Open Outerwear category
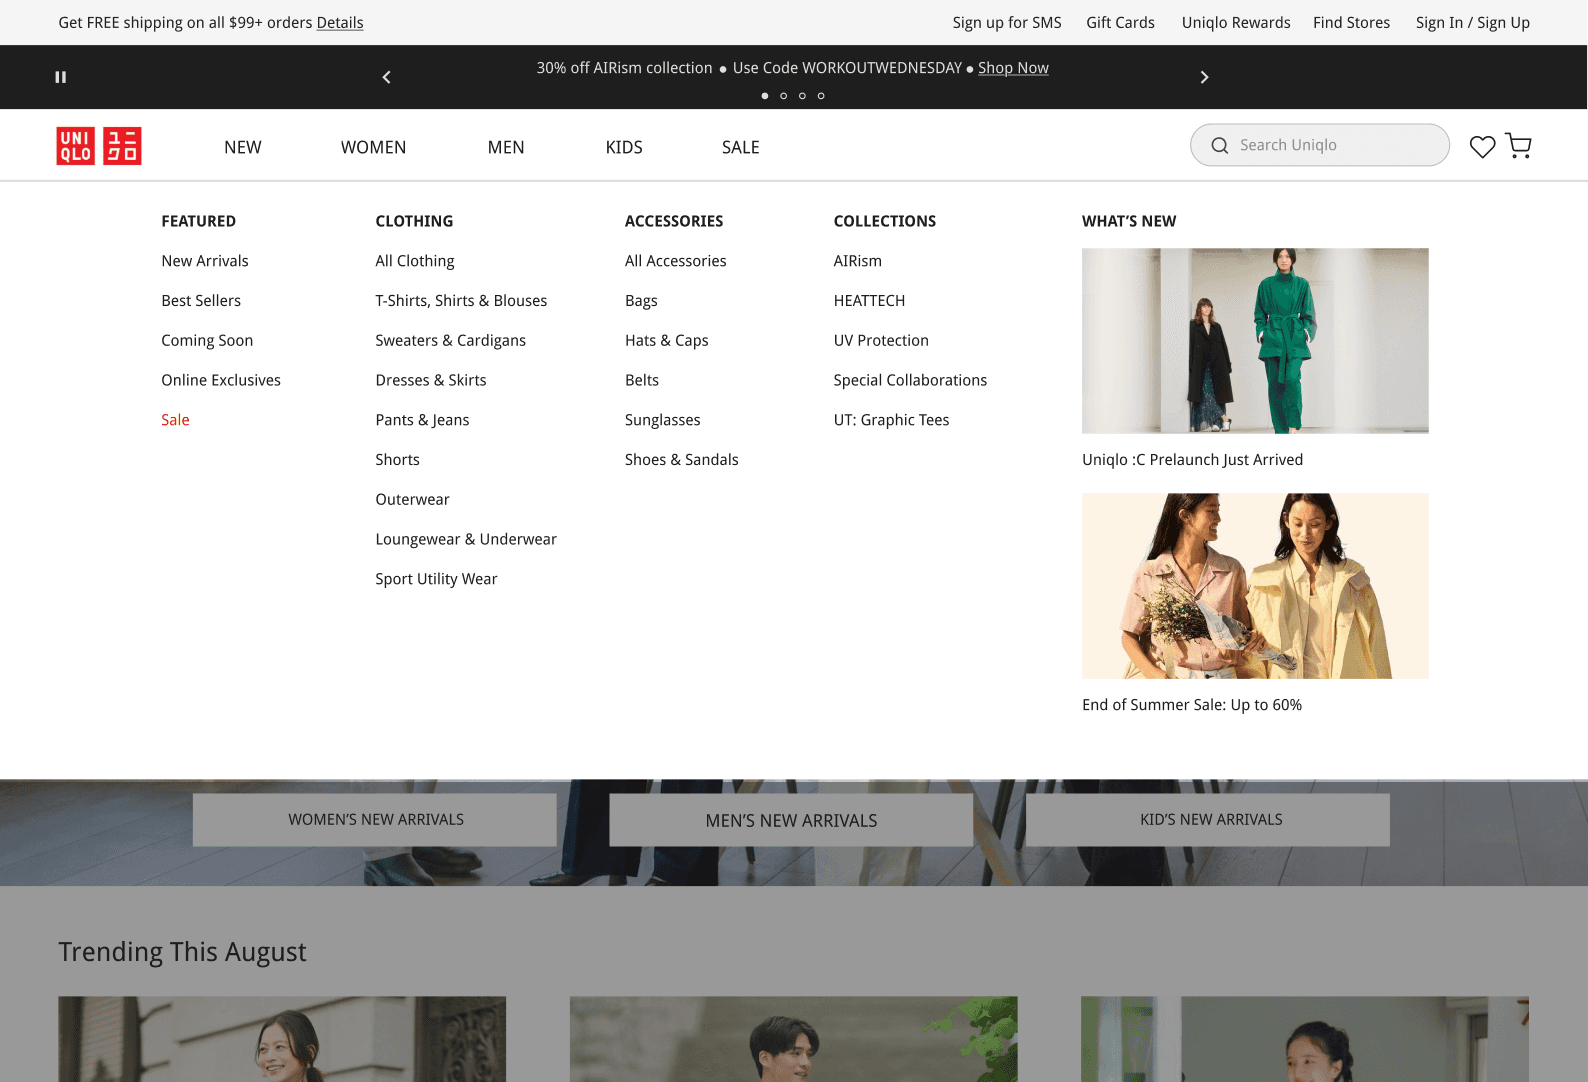Image resolution: width=1588 pixels, height=1082 pixels. pyautogui.click(x=412, y=500)
